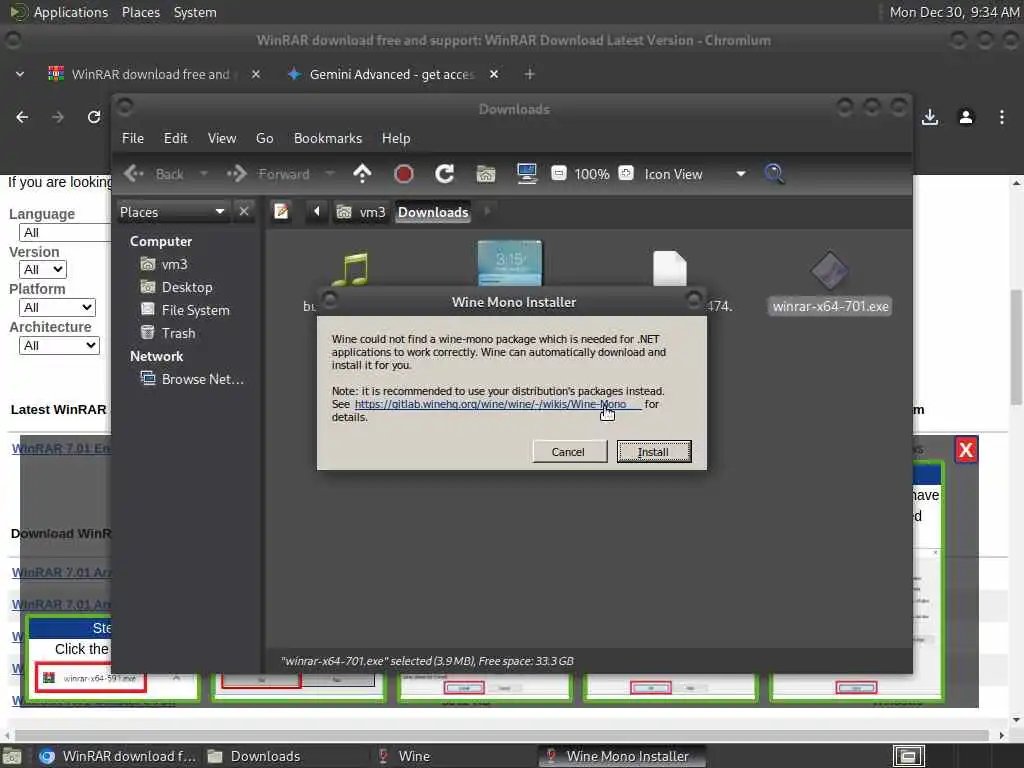Stop loading with the red stop icon
This screenshot has height=768, width=1024.
(x=404, y=174)
